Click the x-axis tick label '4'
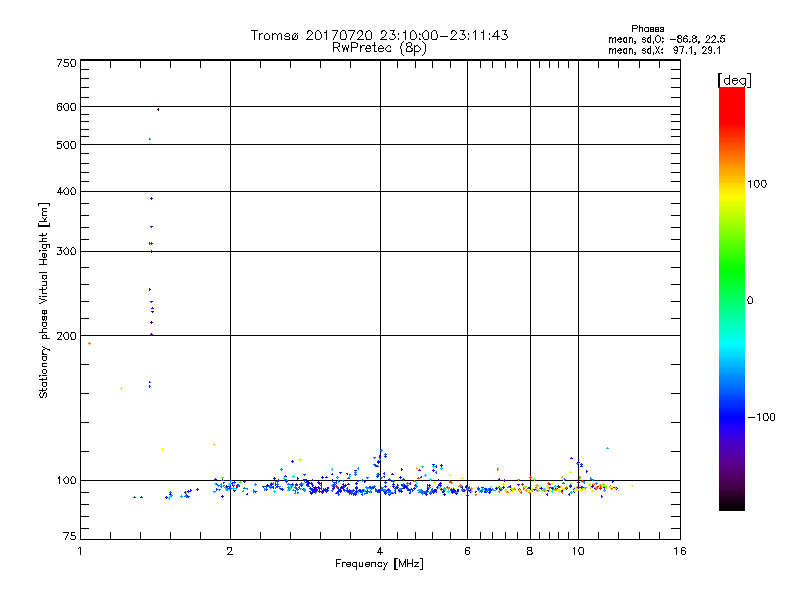 (380, 551)
